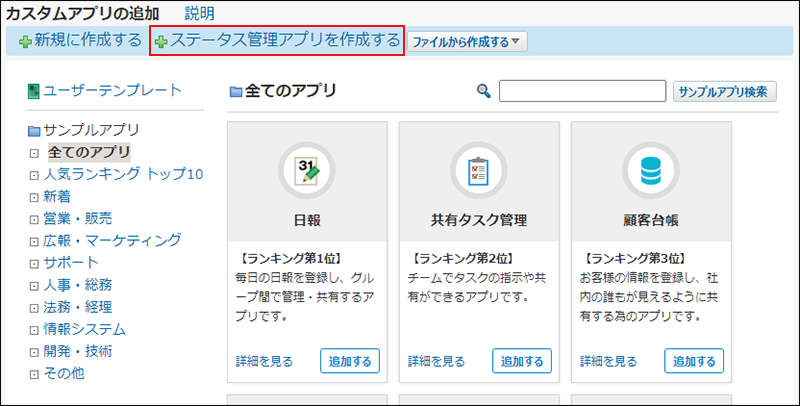Open 詳細を見る for 共有タスク管理
The height and width of the screenshot is (406, 800).
coord(436,362)
